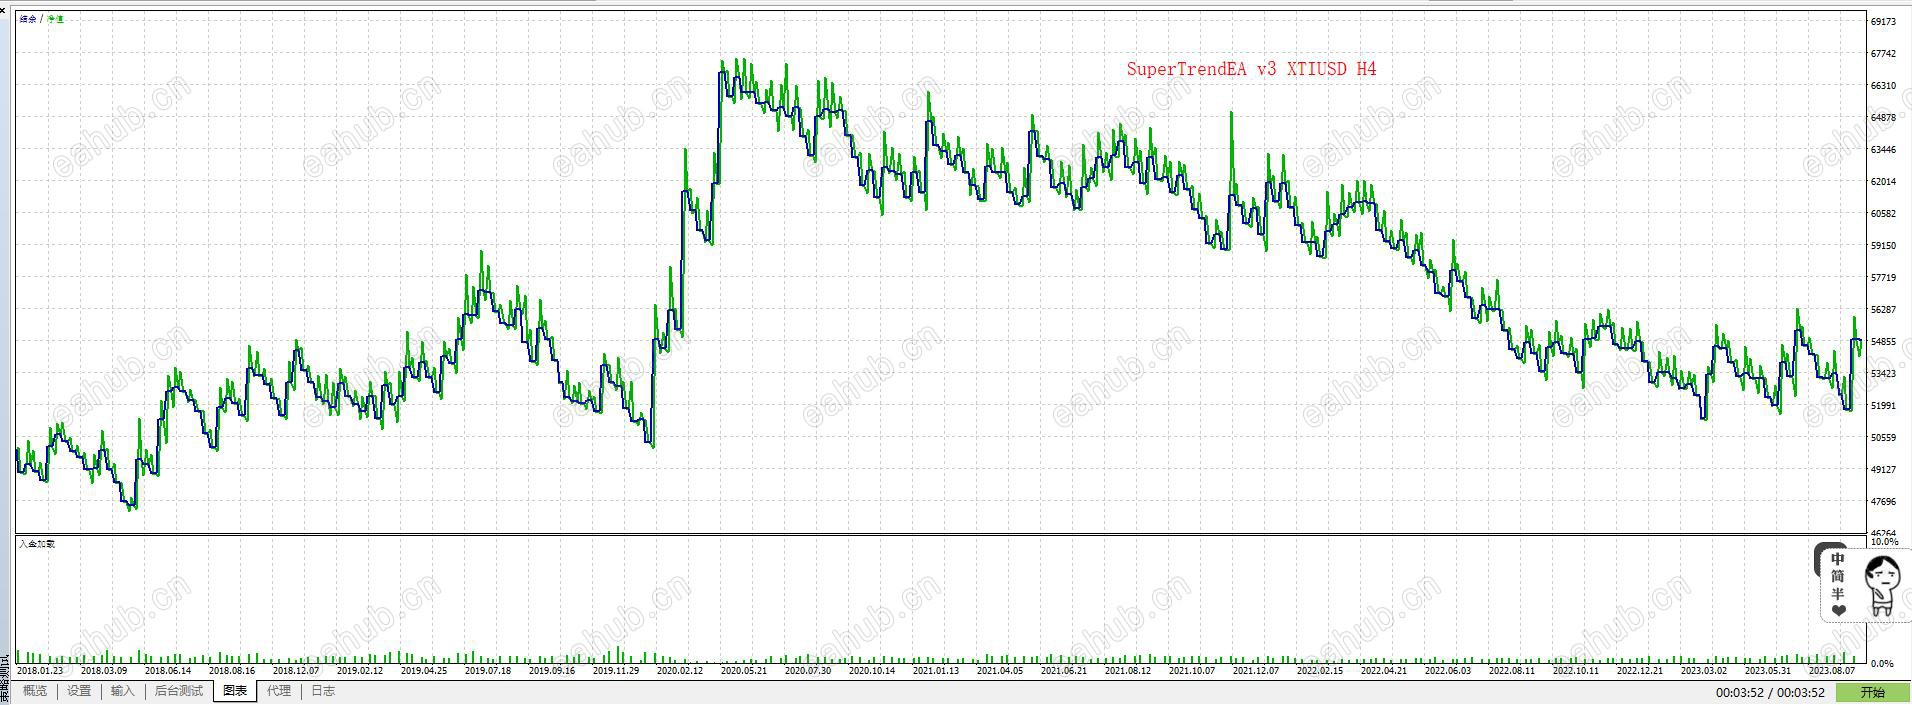
Task: Click the 10.0% deposit load axis label
Action: click(1884, 542)
